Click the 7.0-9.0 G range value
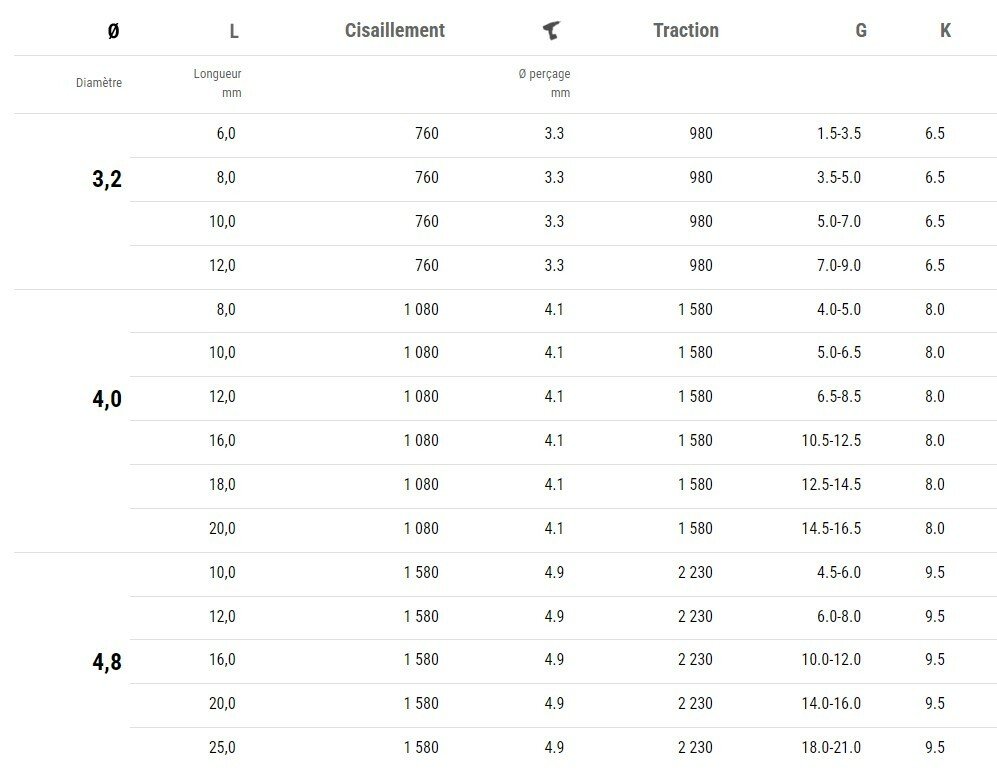Viewport: 997px width, 770px height. [838, 265]
